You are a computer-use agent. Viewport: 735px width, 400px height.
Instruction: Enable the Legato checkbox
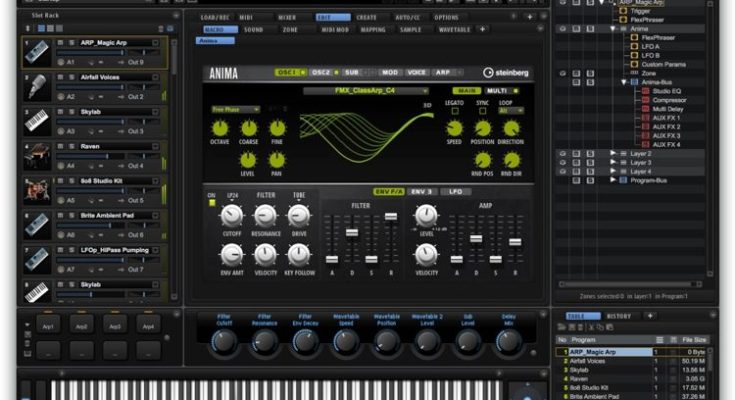[x=455, y=110]
